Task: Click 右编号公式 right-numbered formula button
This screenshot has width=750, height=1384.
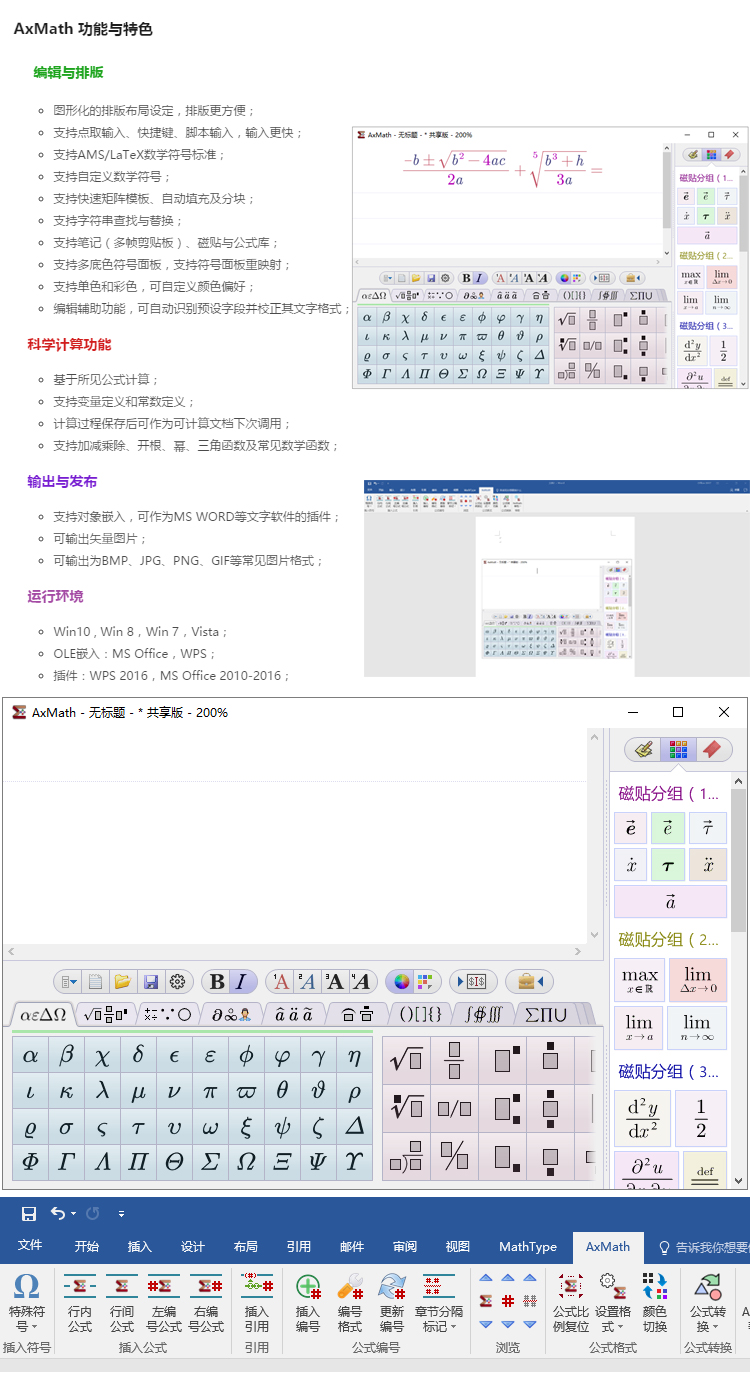Action: pyautogui.click(x=206, y=1303)
